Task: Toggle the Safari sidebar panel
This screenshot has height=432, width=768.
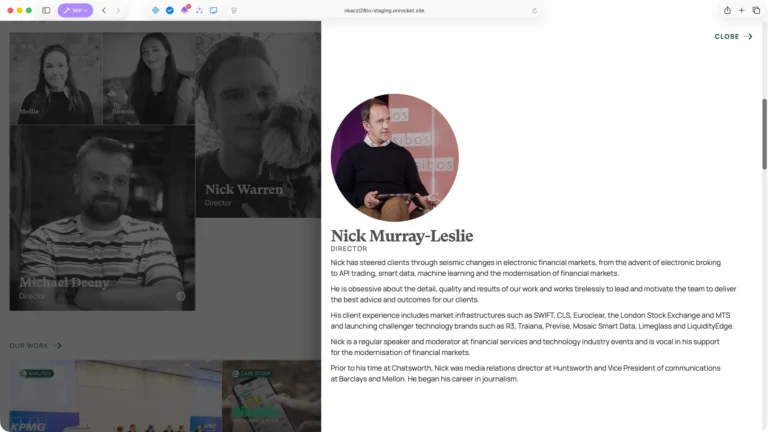Action: point(46,10)
